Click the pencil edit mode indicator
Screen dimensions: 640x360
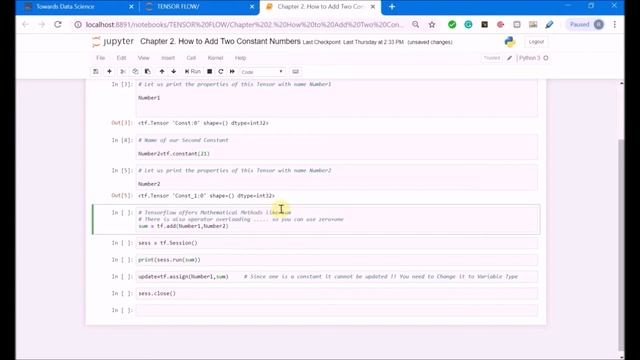509,58
